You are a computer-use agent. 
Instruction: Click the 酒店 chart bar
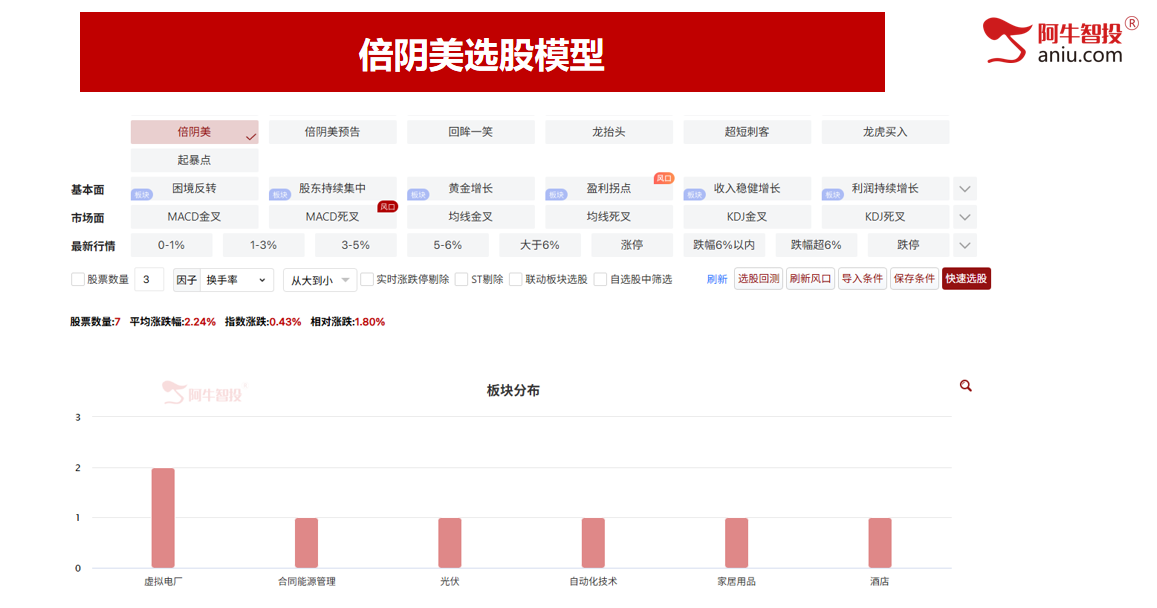point(880,543)
